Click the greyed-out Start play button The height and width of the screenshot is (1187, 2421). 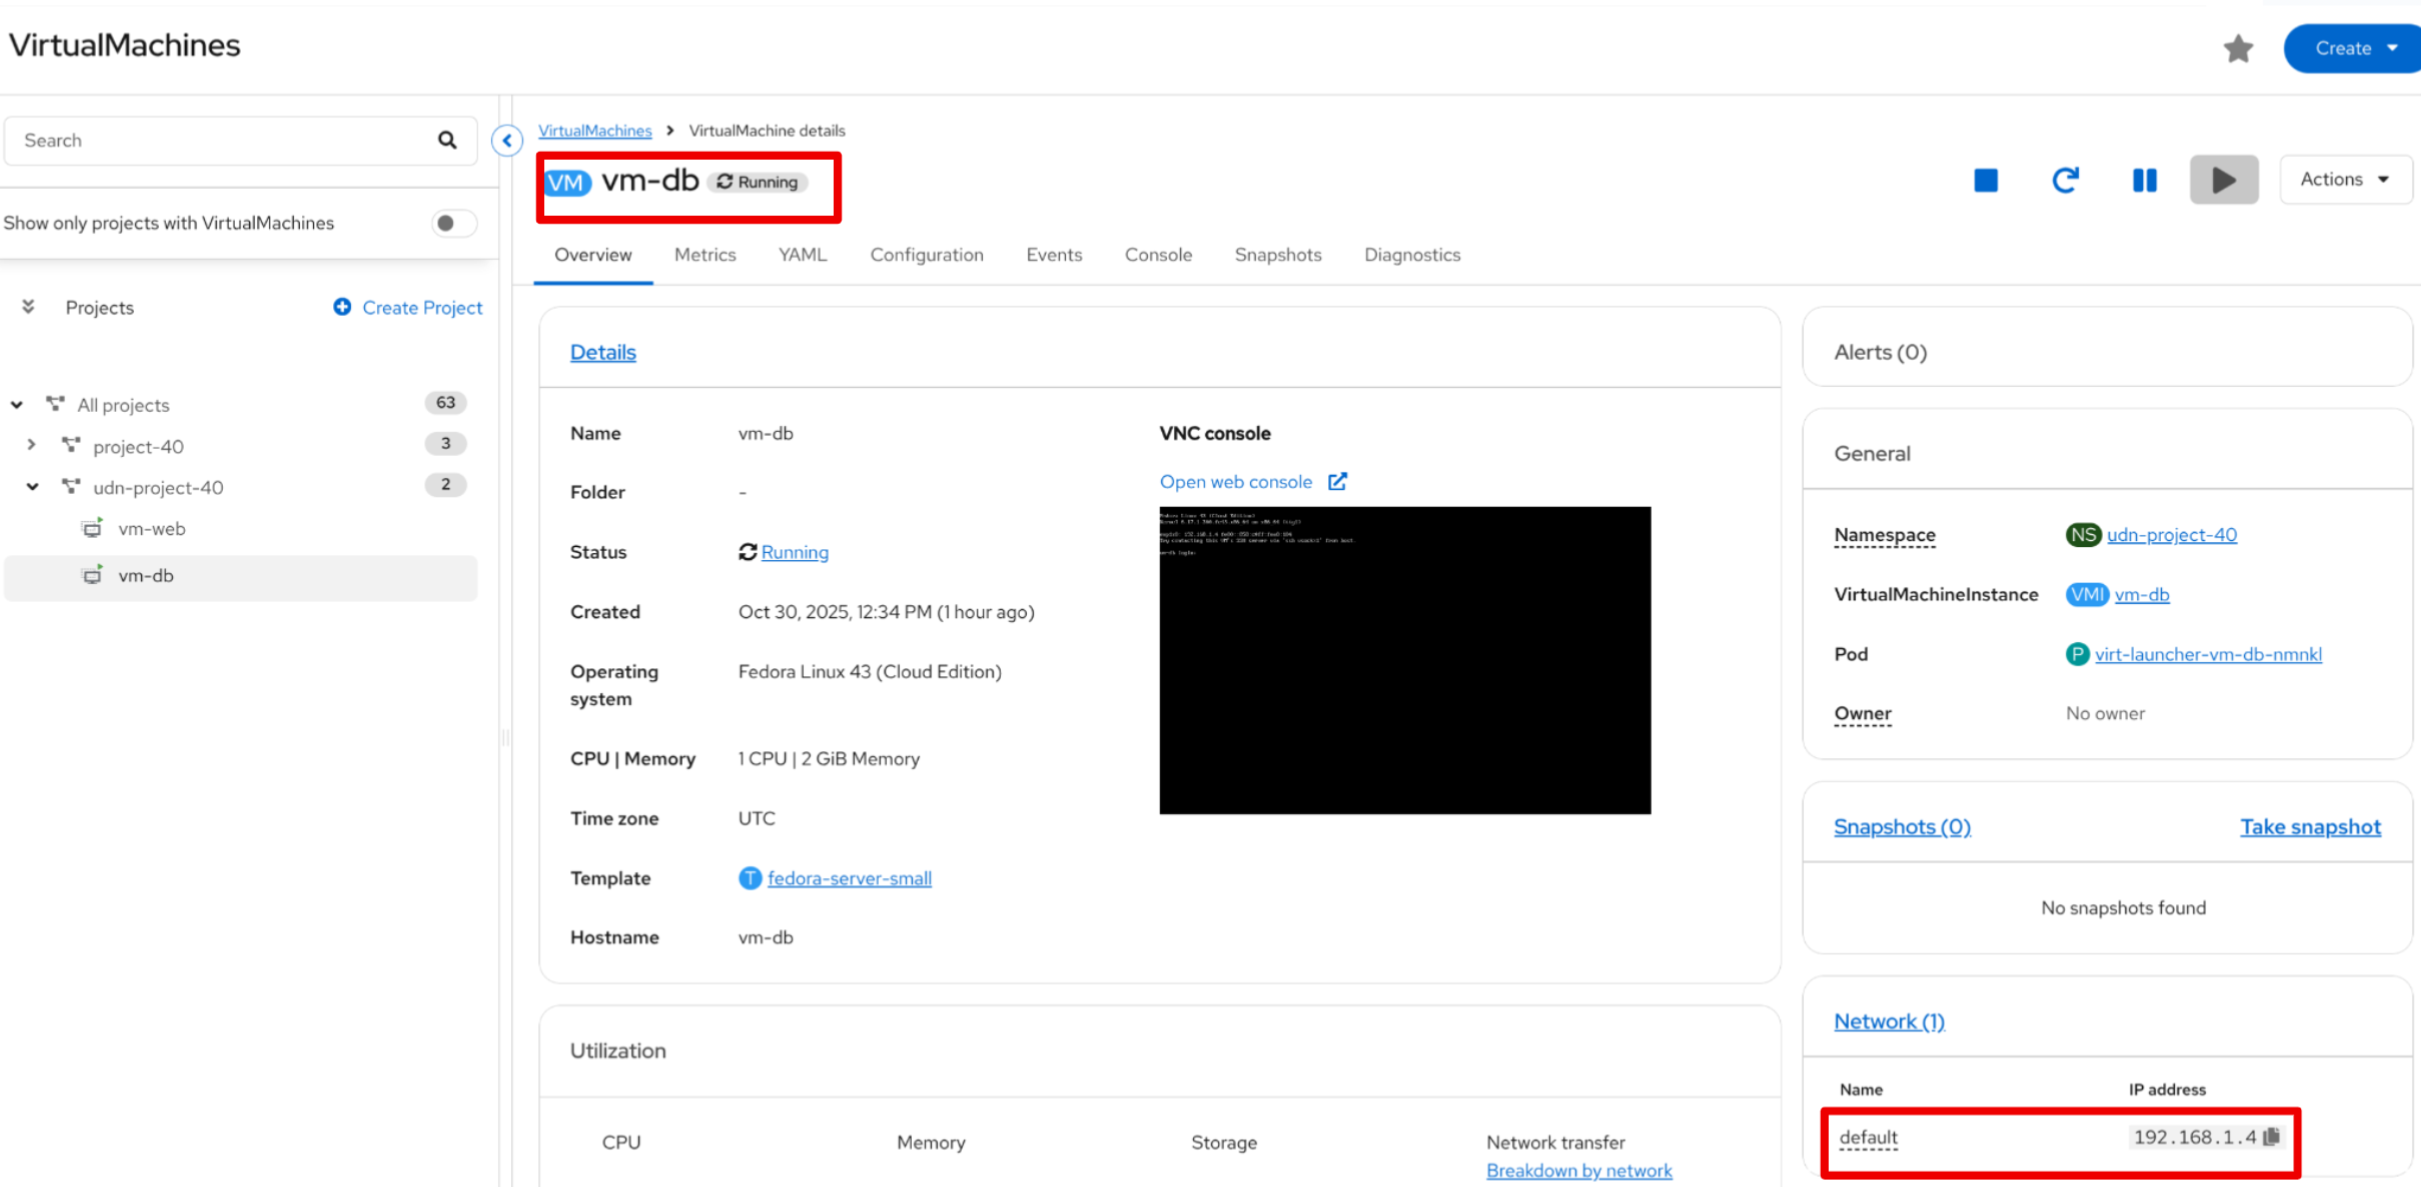pos(2223,180)
